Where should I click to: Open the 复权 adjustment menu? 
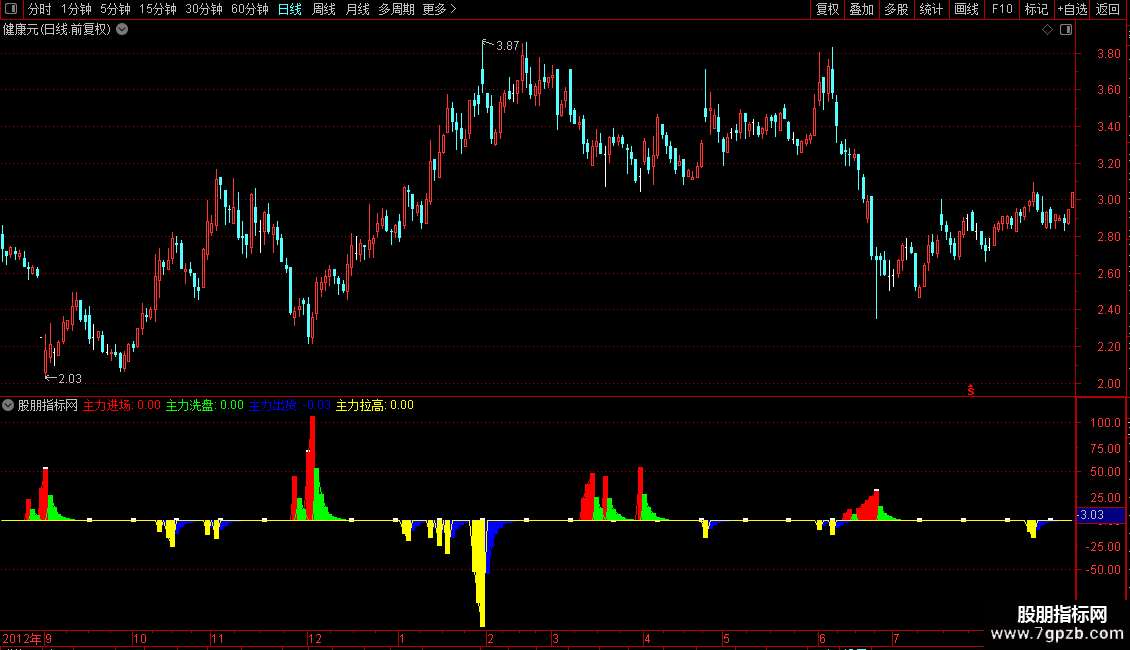(x=827, y=9)
